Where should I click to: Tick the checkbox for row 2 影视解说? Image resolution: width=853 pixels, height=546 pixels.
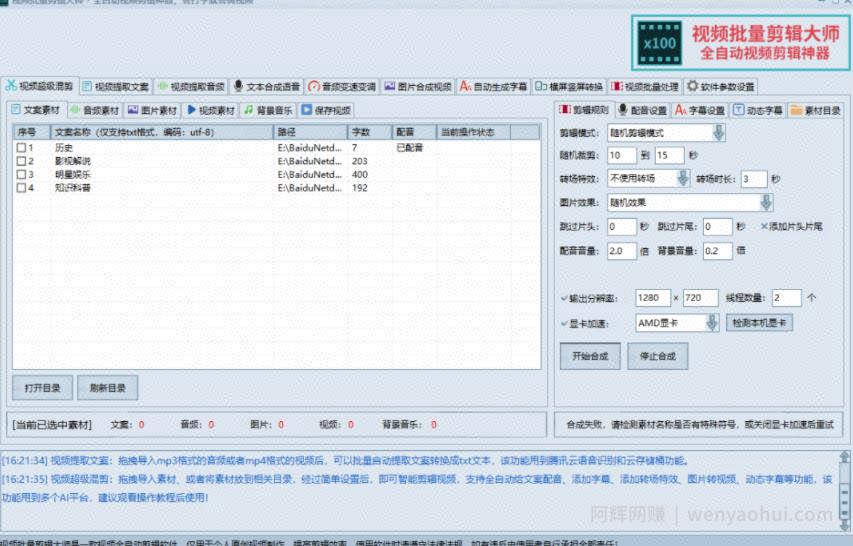21,161
